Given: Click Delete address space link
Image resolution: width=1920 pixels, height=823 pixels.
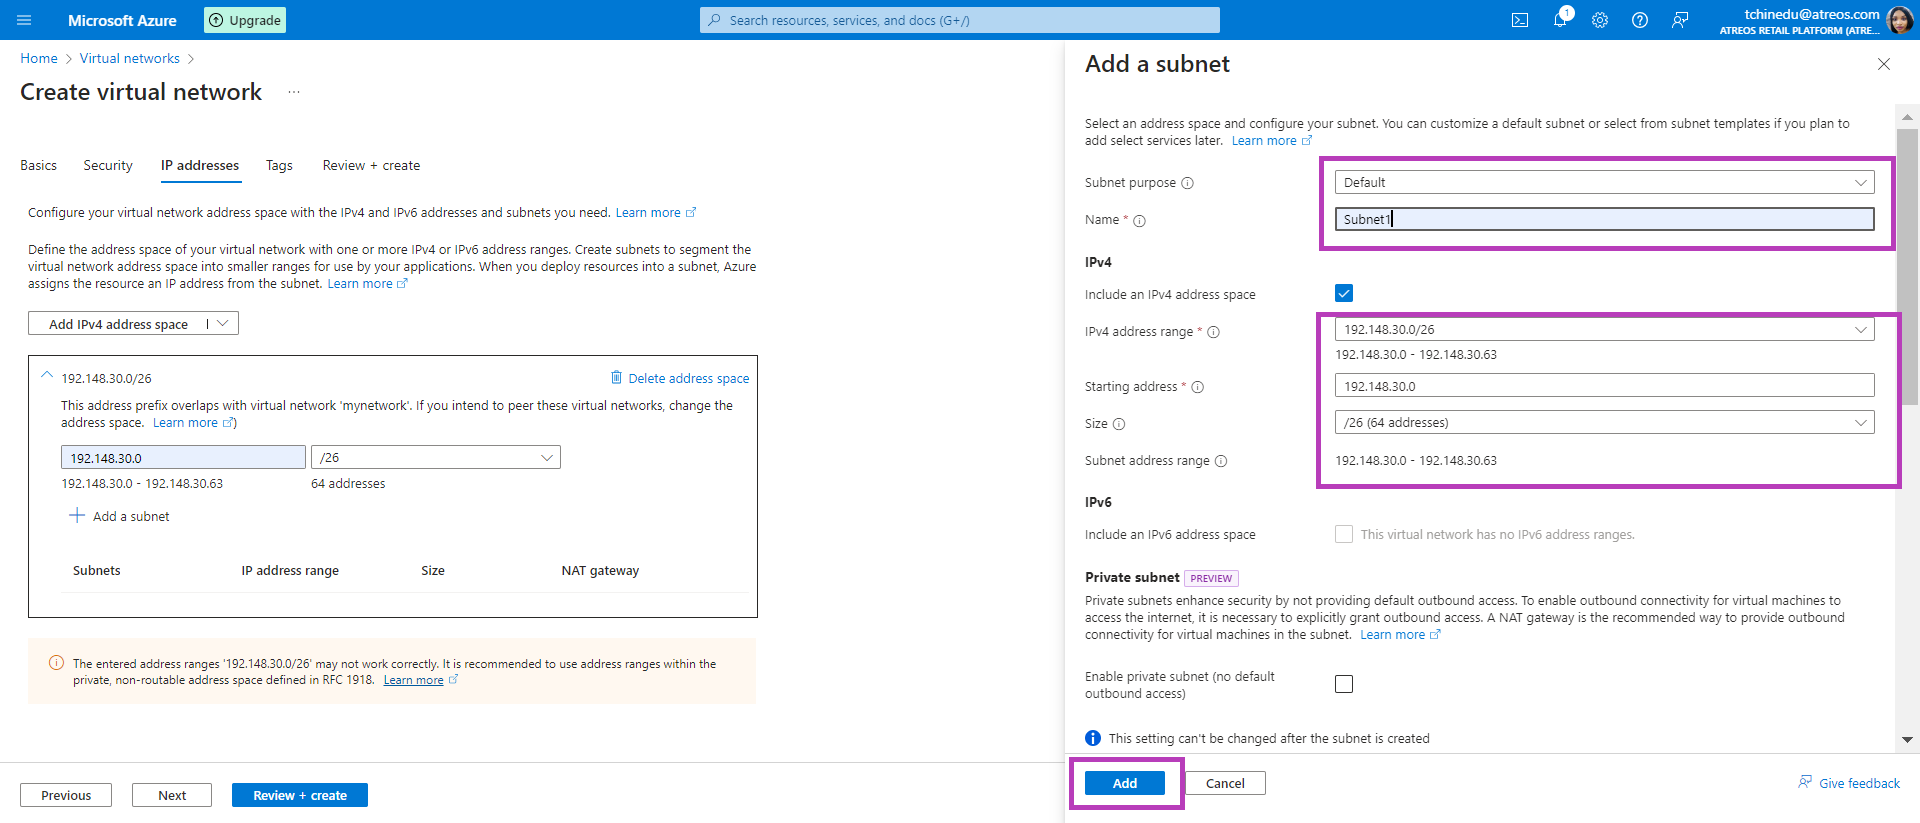Looking at the screenshot, I should [688, 378].
